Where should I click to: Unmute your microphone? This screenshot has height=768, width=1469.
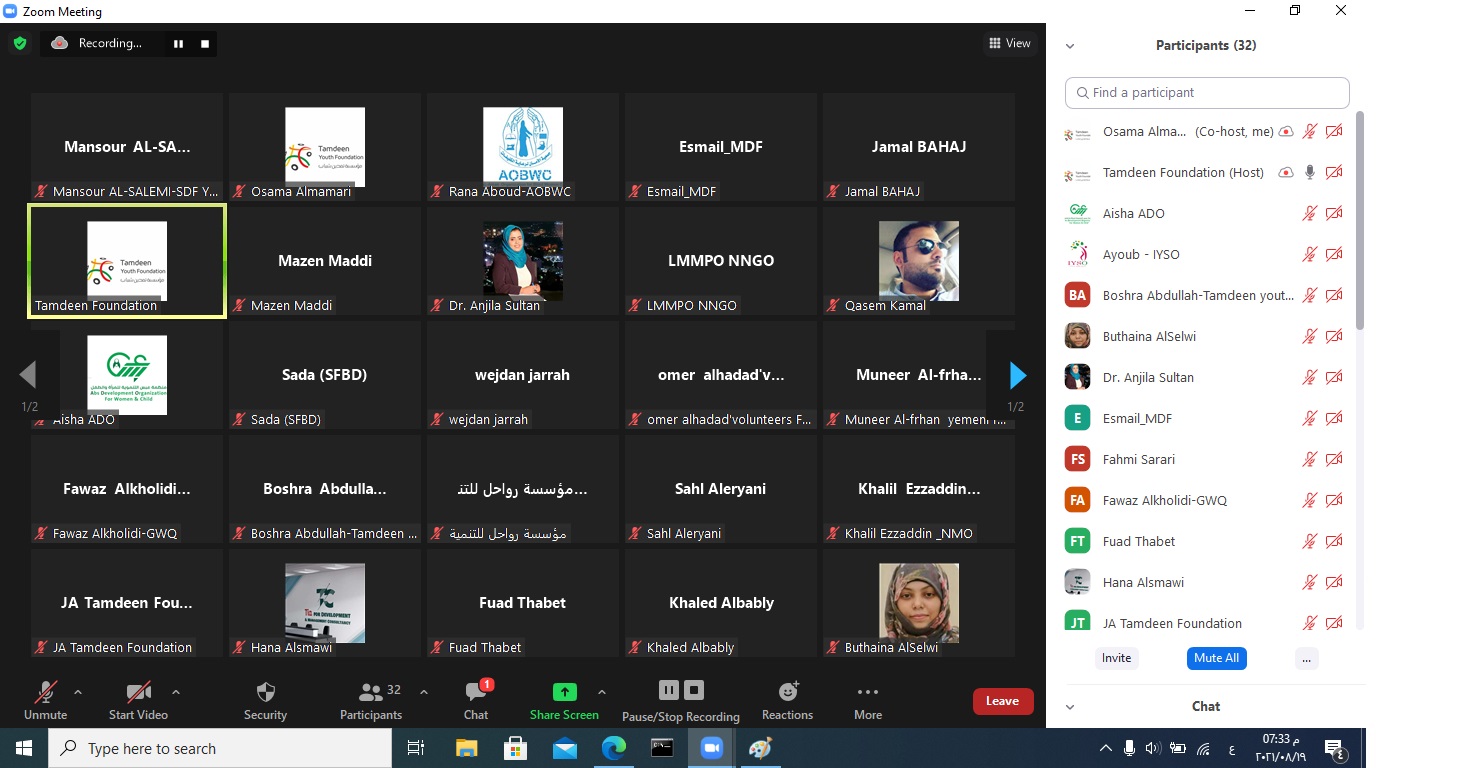point(46,700)
